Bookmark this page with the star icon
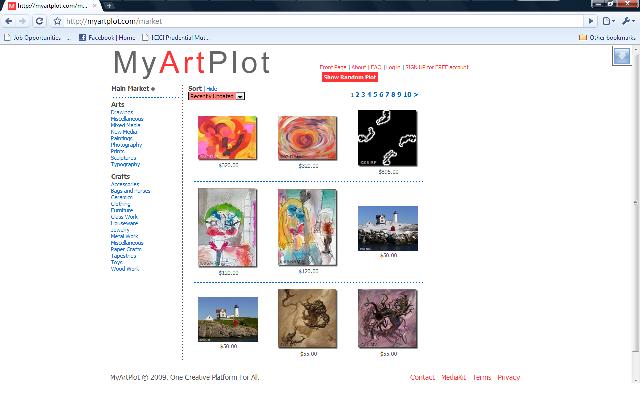 click(x=57, y=21)
